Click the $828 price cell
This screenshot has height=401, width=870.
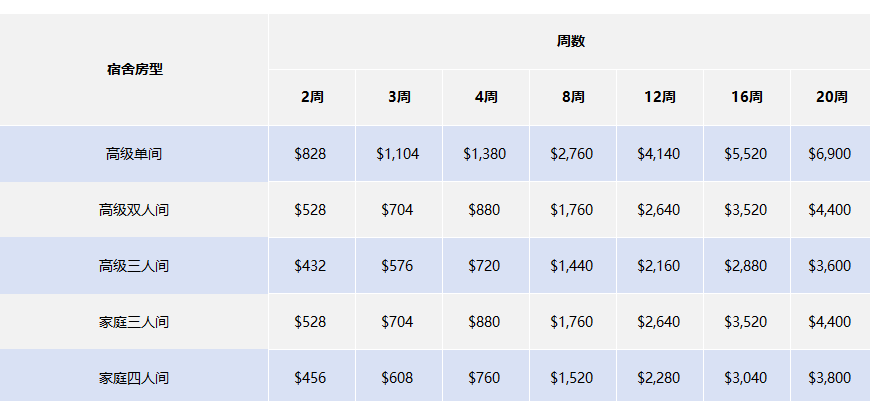(310, 154)
